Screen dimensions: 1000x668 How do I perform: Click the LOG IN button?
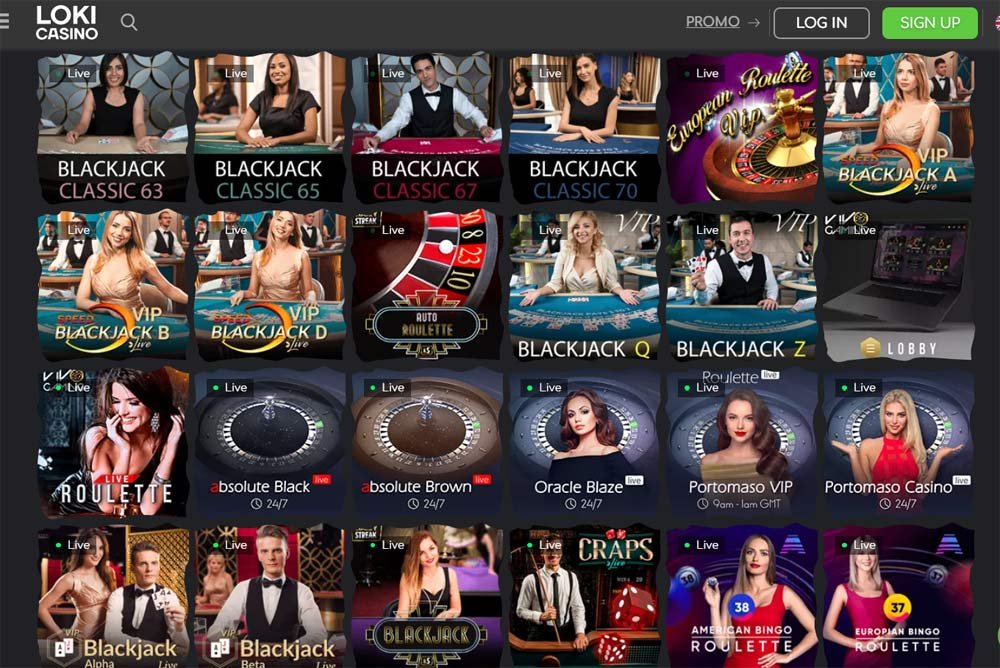click(x=821, y=23)
